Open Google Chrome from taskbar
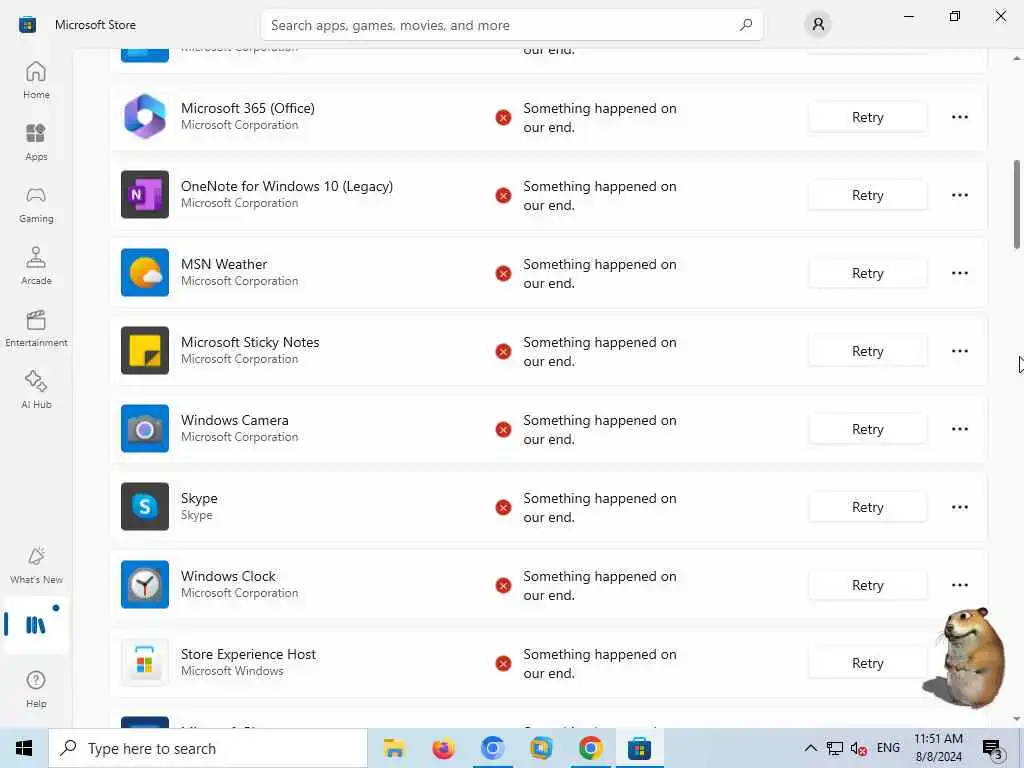The height and width of the screenshot is (768, 1024). (x=590, y=748)
